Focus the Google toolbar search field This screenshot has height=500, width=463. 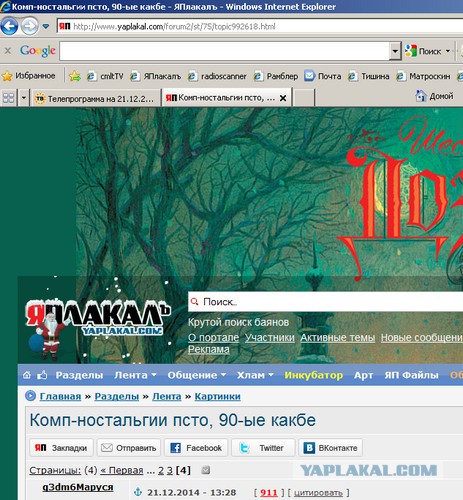(224, 51)
